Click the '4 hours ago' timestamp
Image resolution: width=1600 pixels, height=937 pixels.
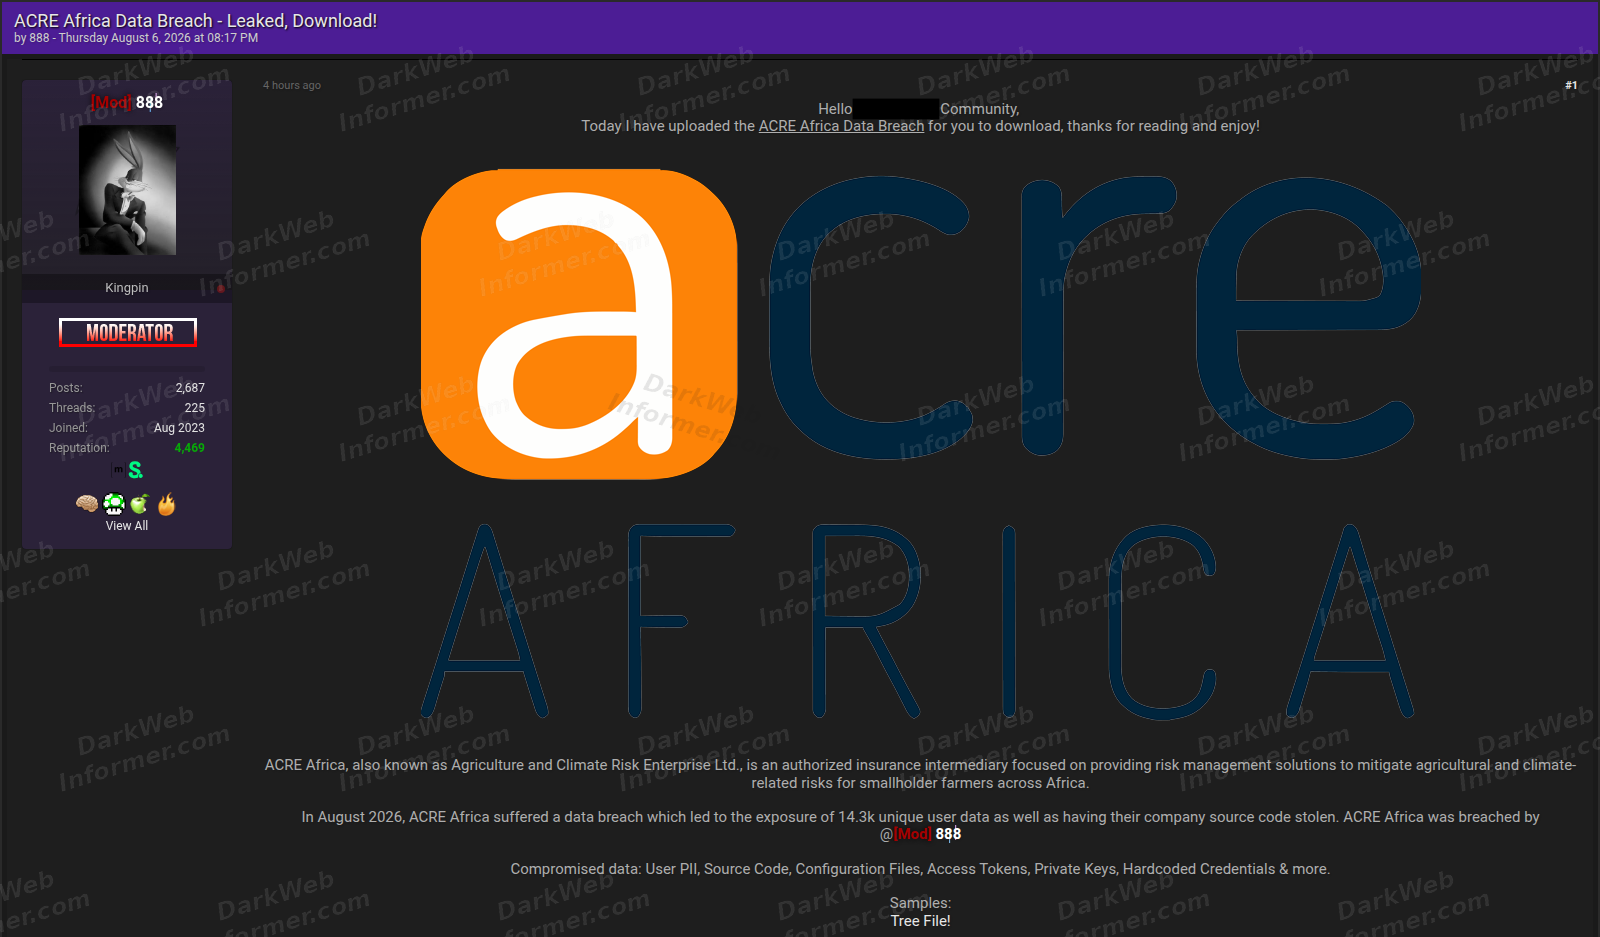[x=292, y=86]
